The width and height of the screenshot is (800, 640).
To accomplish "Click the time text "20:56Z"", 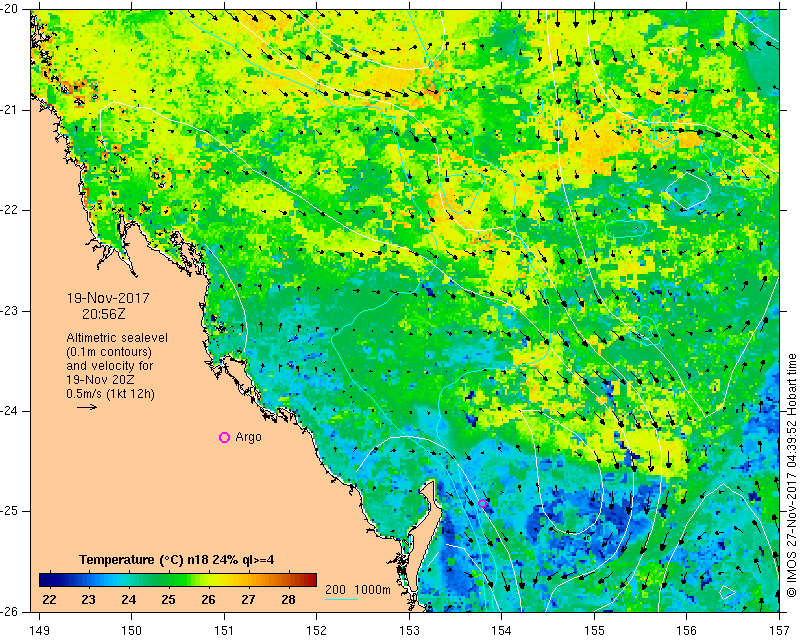I will [x=104, y=314].
